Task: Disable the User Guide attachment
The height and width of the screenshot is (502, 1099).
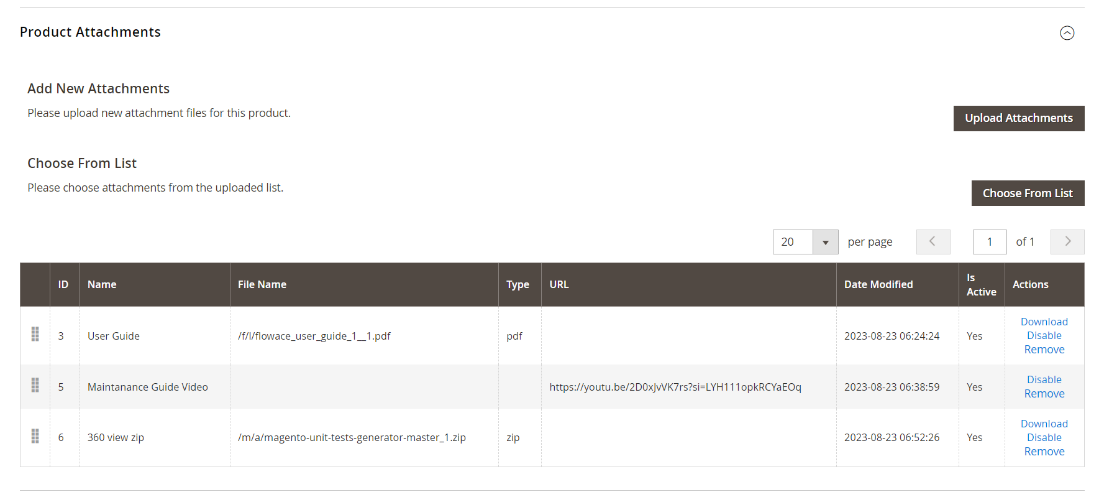Action: [x=1044, y=336]
